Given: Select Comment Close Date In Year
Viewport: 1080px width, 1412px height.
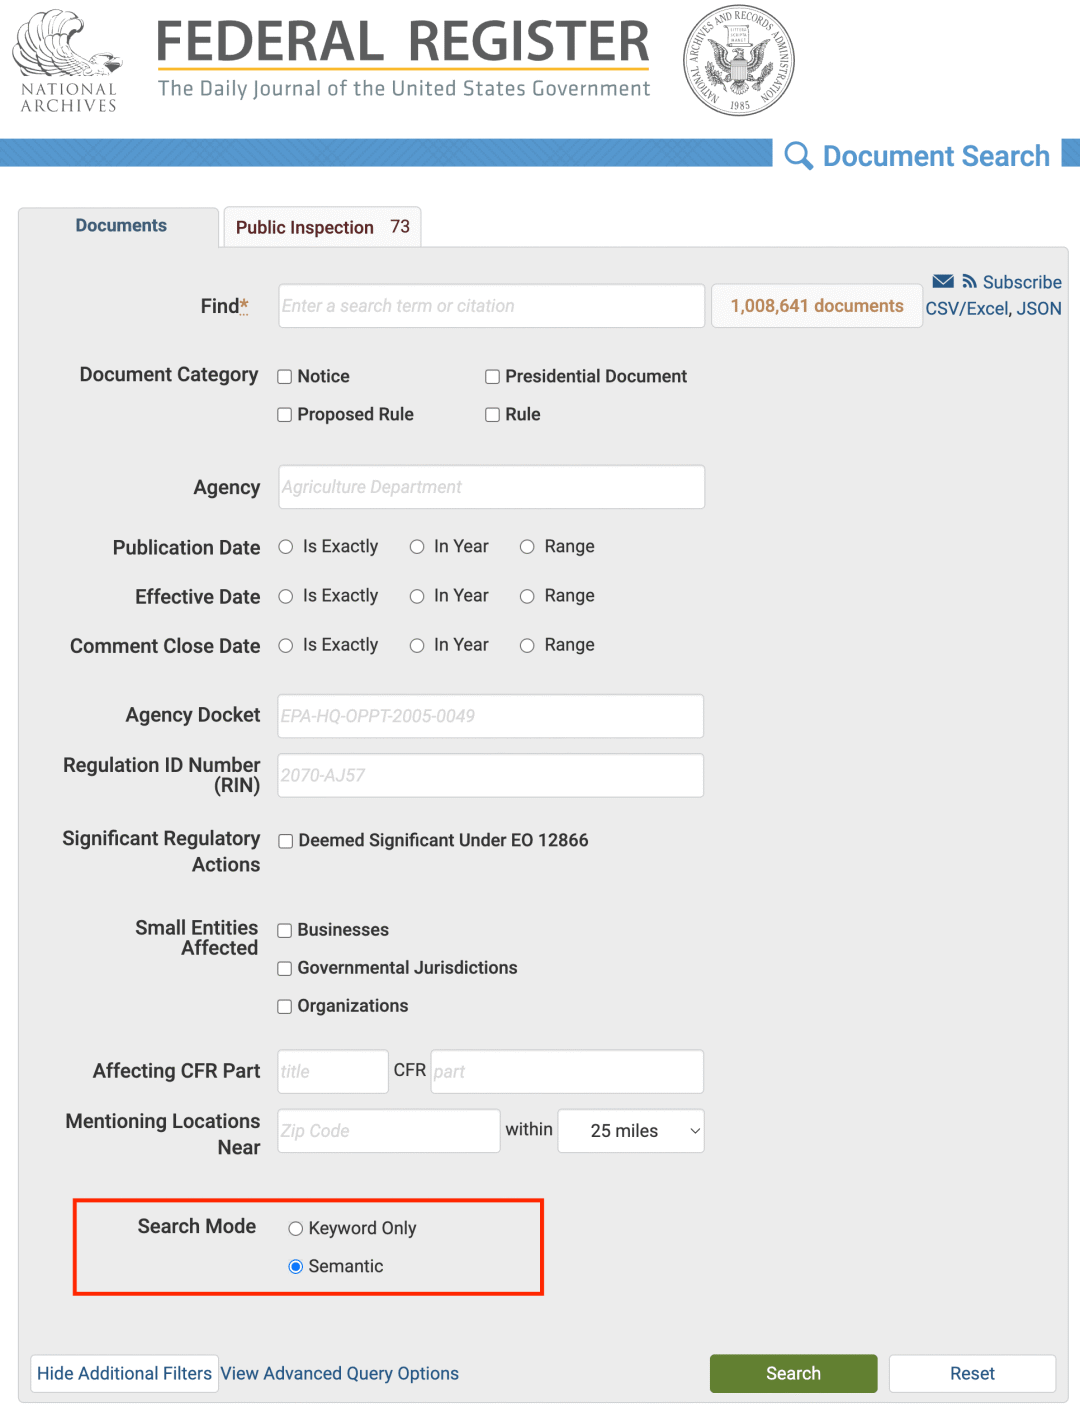Looking at the screenshot, I should click(417, 646).
